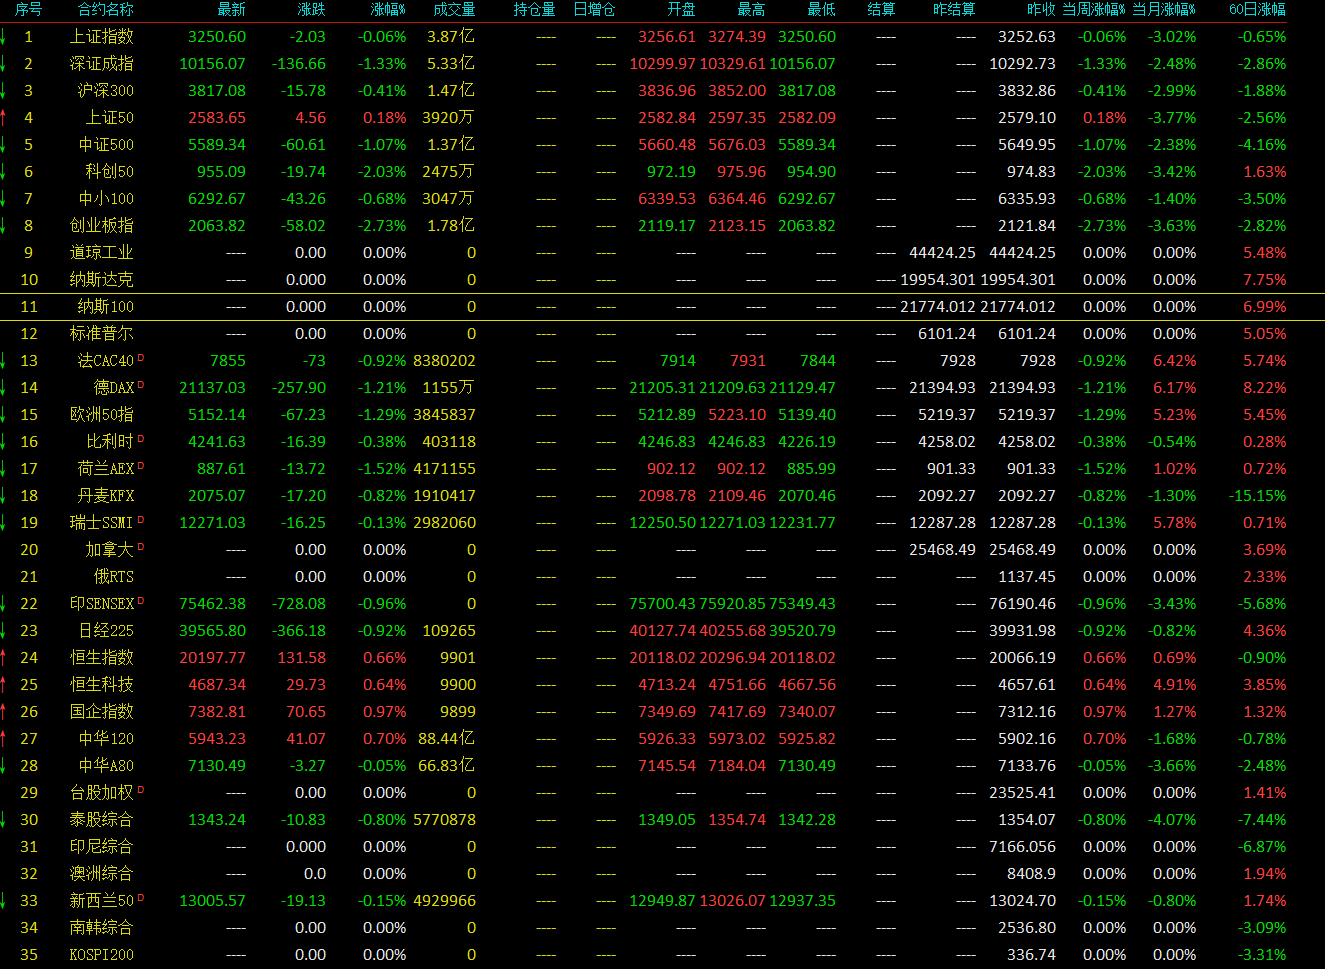This screenshot has height=969, width=1325.
Task: Select the 日经225 index name
Action: [106, 631]
